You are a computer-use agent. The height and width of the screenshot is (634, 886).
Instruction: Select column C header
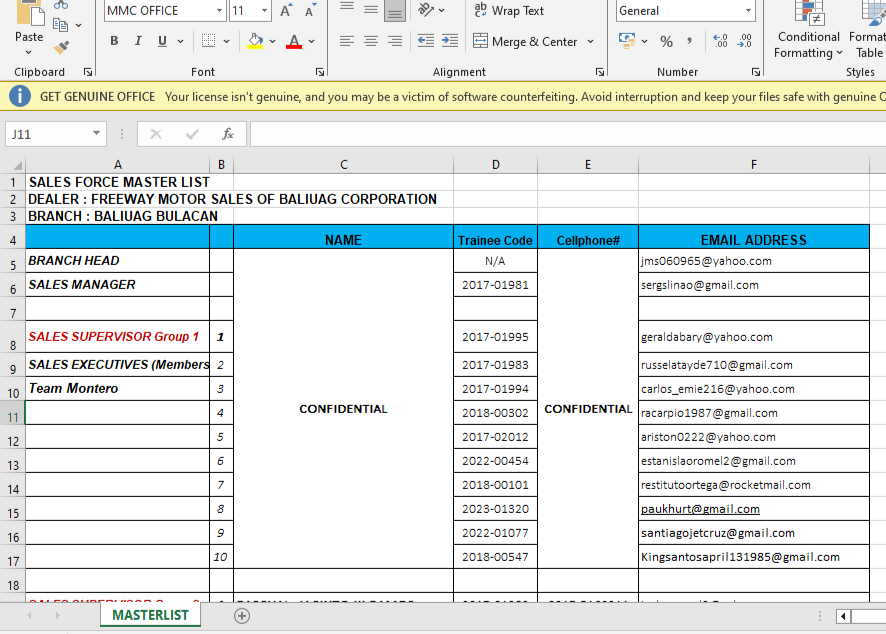(x=344, y=164)
